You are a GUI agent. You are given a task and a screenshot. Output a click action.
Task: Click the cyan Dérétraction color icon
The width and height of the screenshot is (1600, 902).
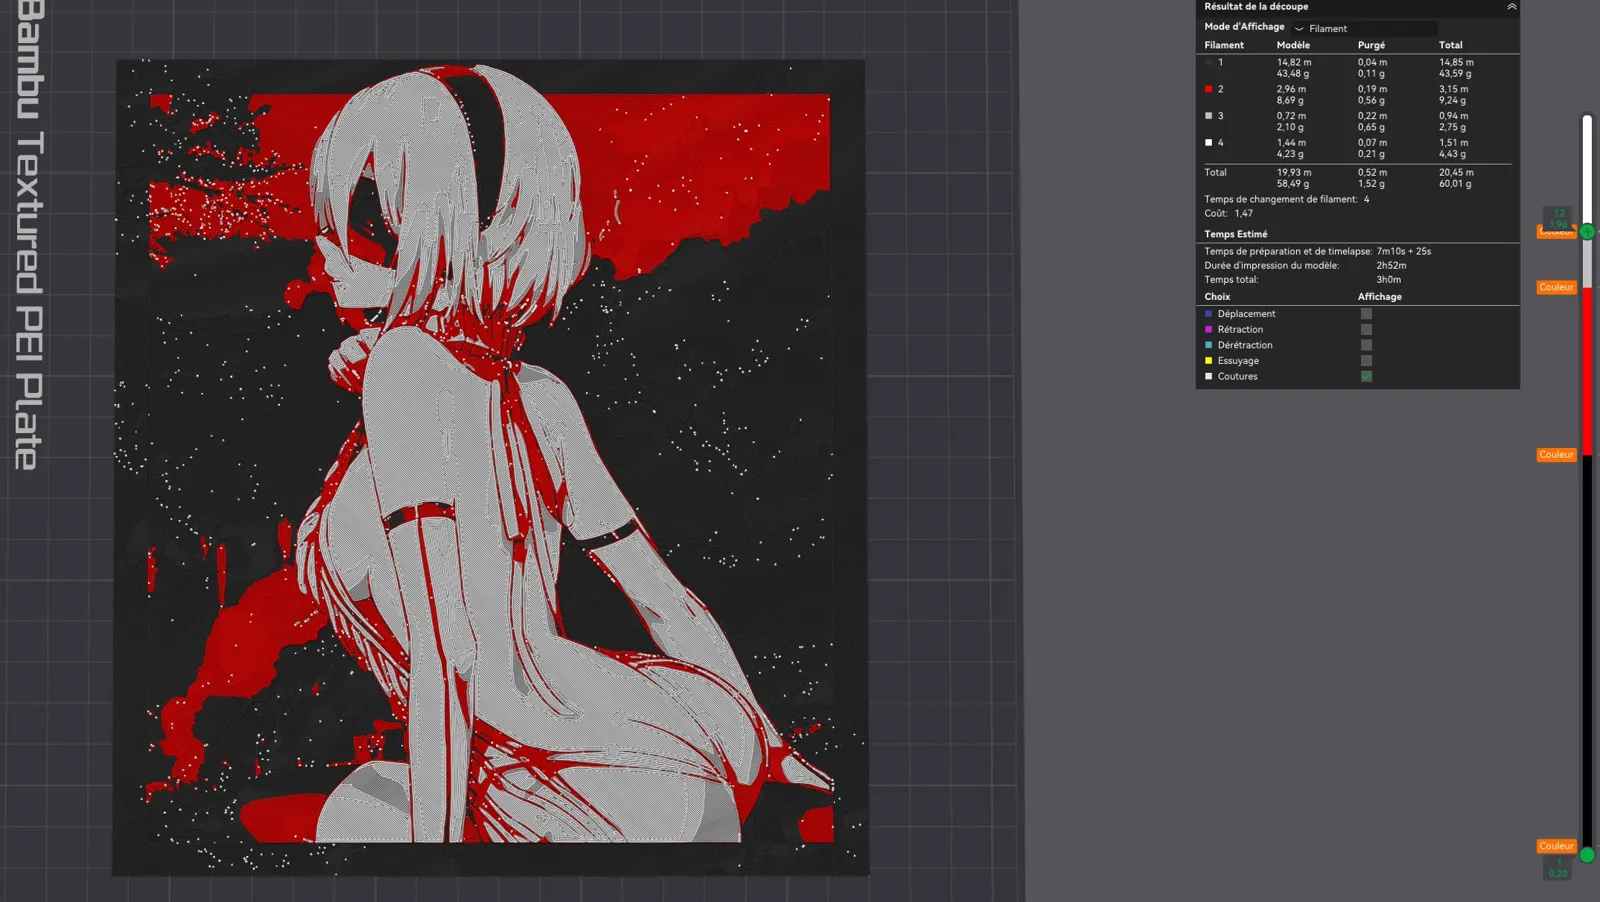pyautogui.click(x=1208, y=345)
